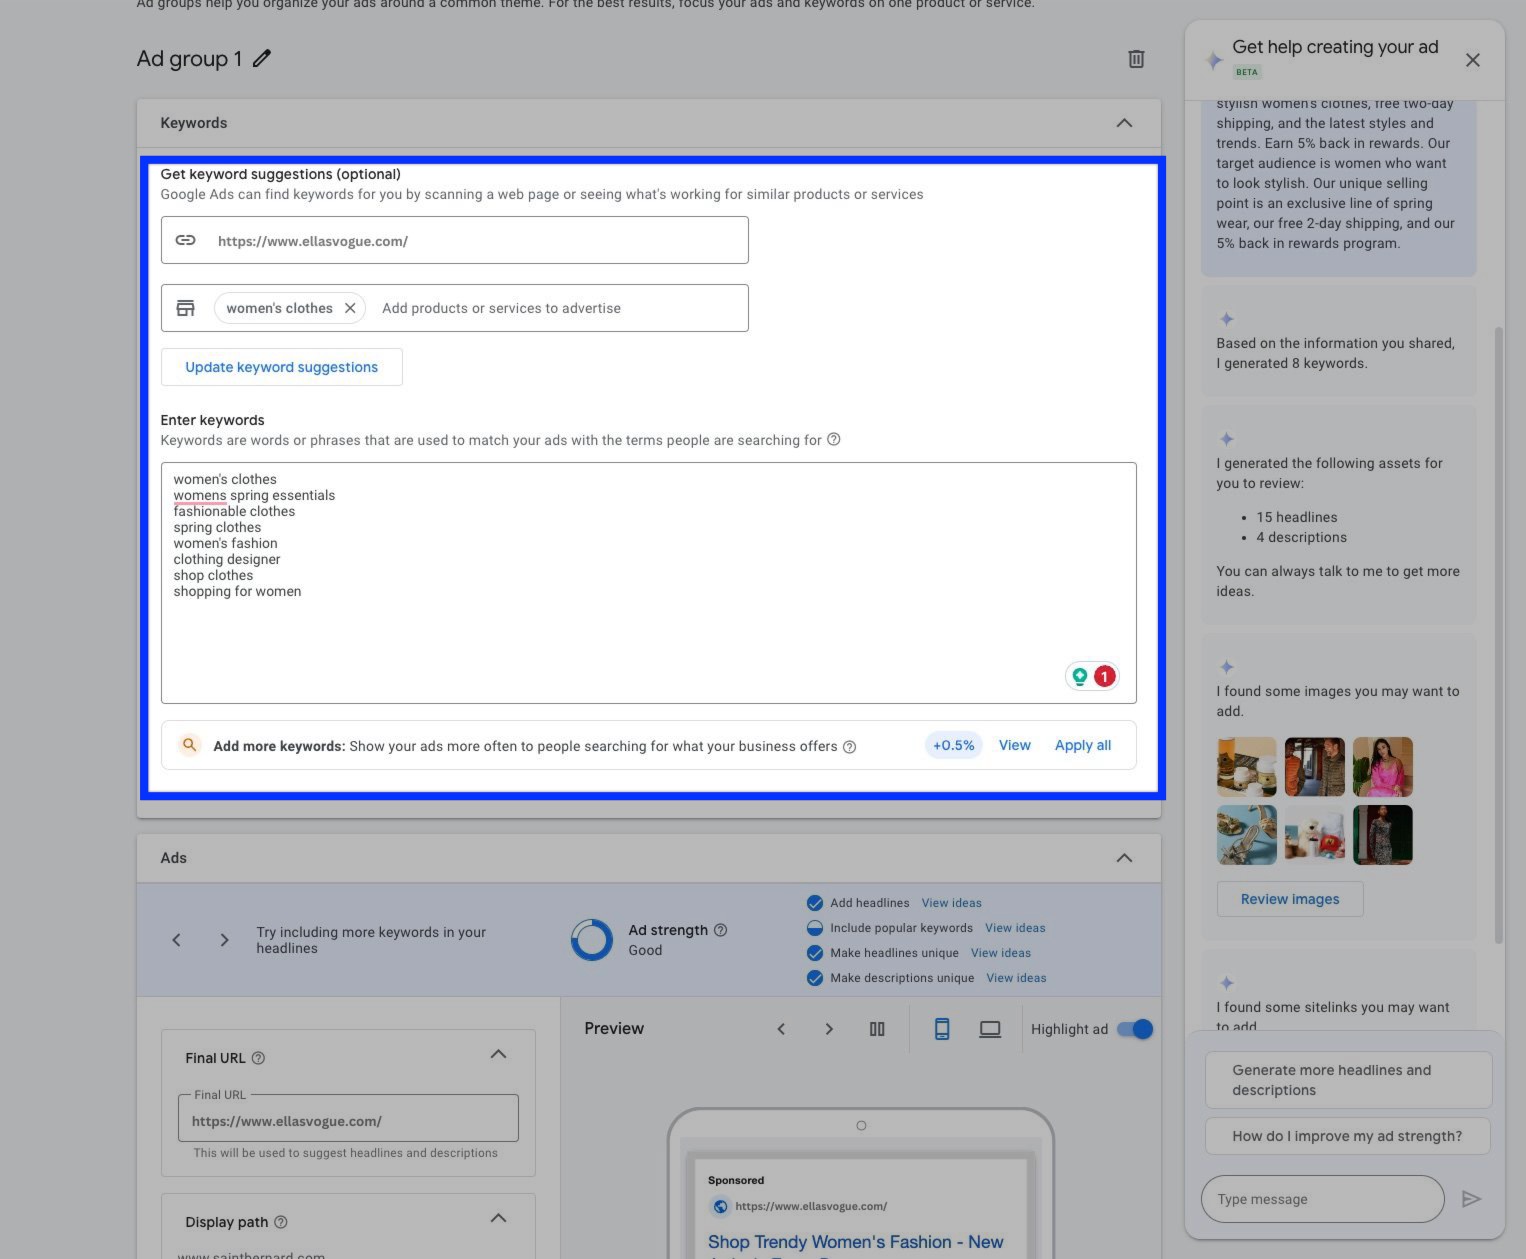The width and height of the screenshot is (1526, 1259).
Task: Open the candle products suggested image
Action: [x=1247, y=767]
